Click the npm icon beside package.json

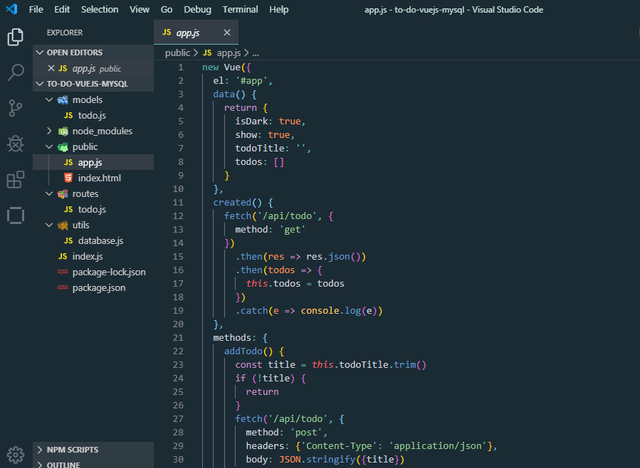(x=62, y=288)
